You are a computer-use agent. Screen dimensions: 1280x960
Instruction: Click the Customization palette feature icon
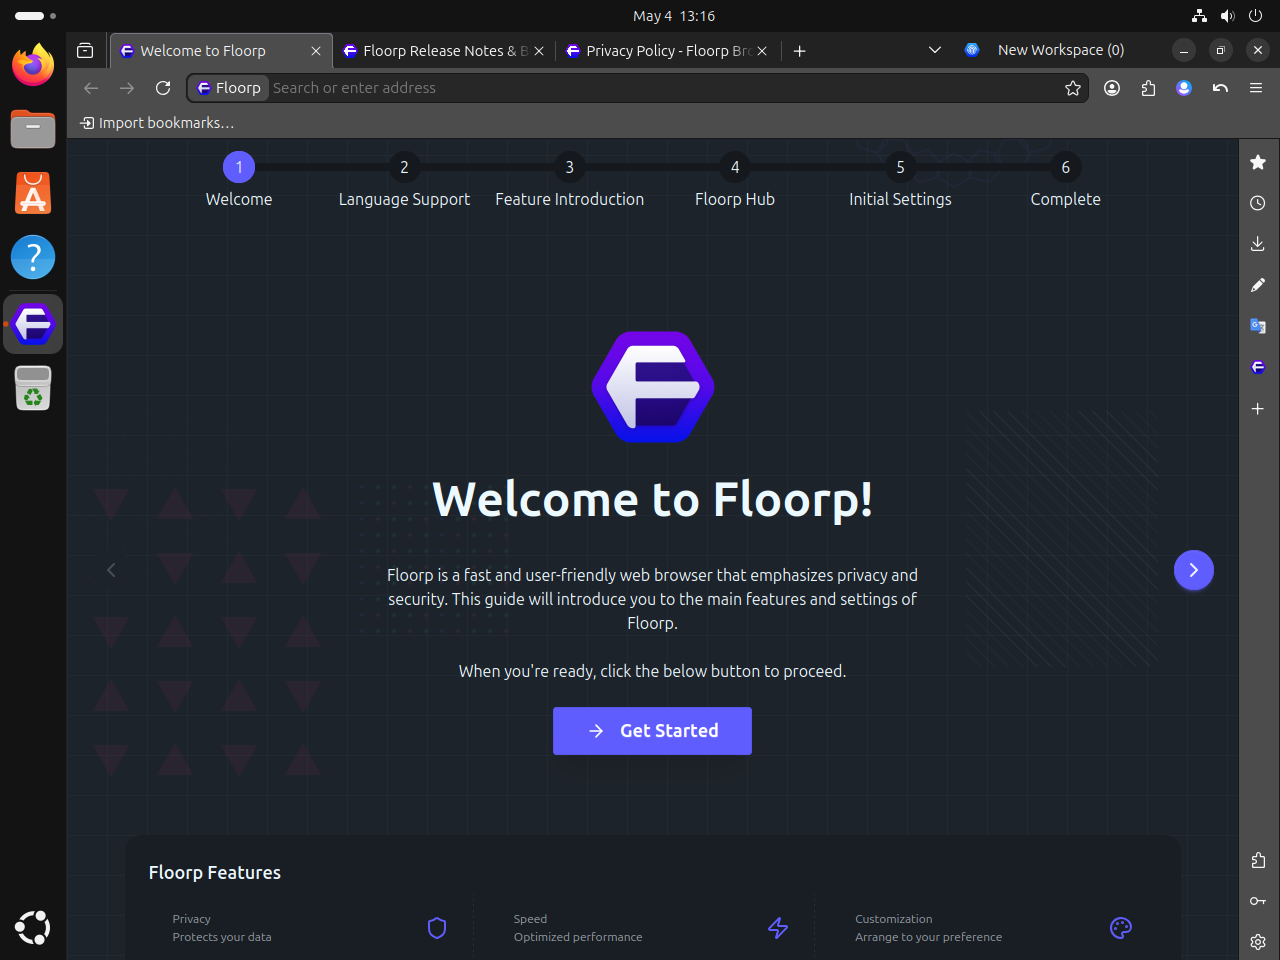click(1121, 928)
